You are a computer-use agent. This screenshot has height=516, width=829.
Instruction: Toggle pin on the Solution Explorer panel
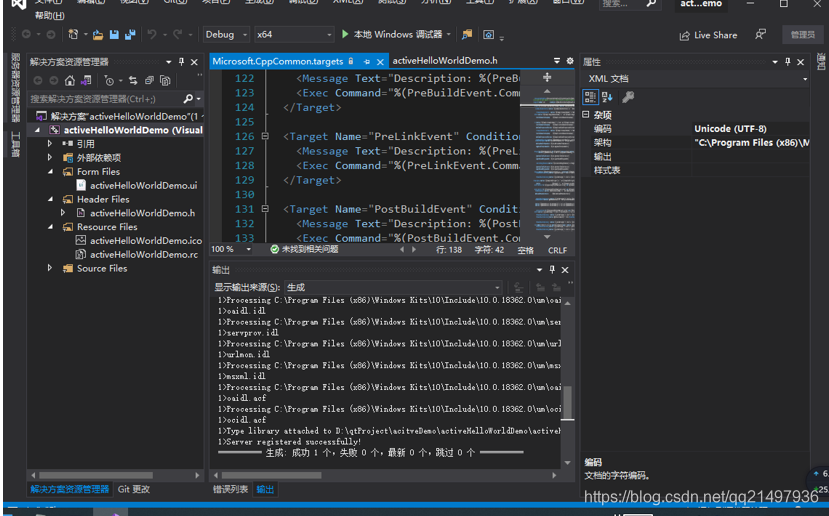tap(181, 62)
